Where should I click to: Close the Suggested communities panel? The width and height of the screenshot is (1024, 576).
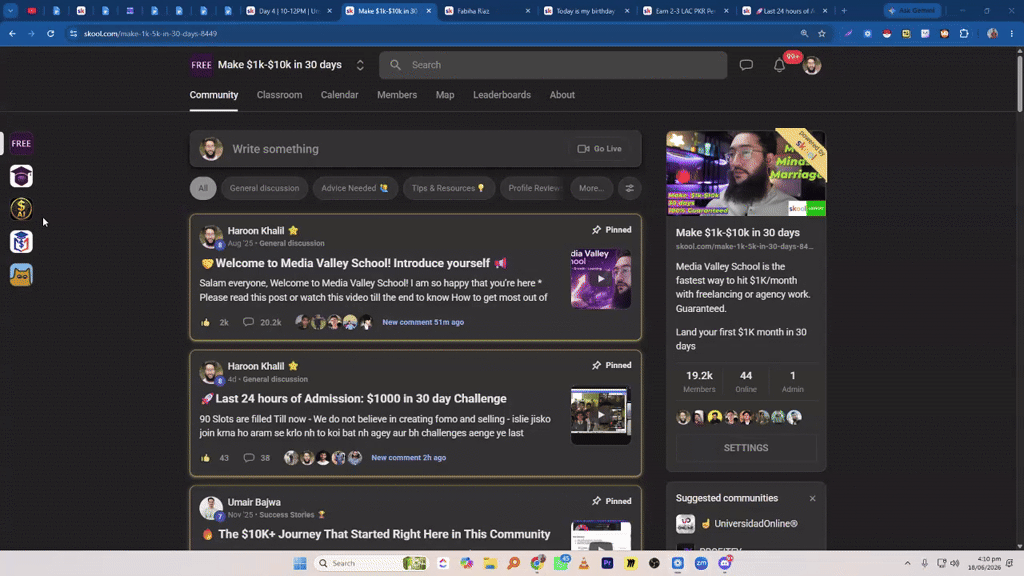812,498
